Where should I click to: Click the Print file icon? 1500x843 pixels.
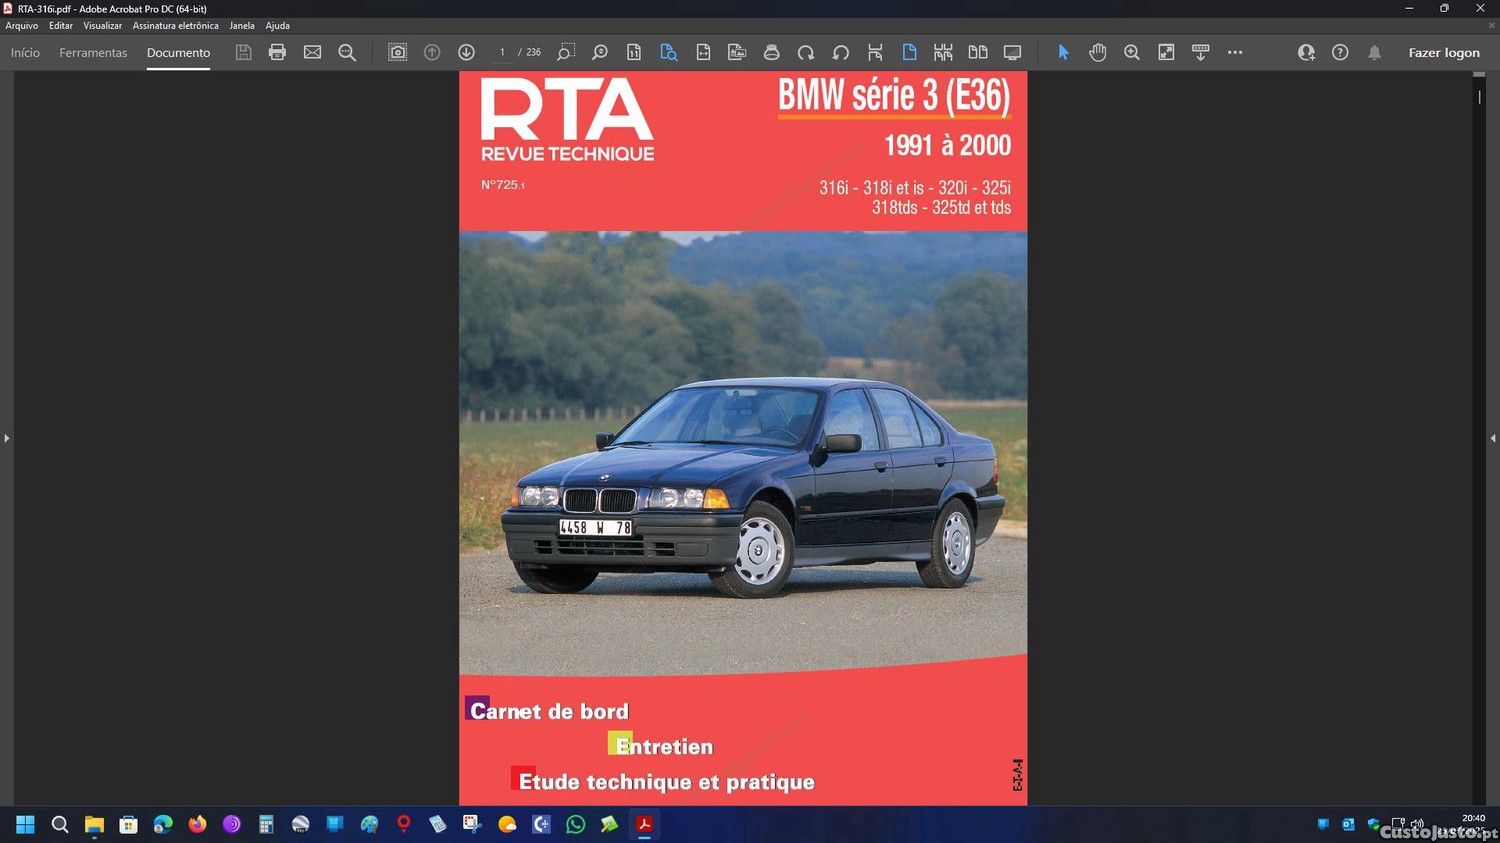pyautogui.click(x=277, y=52)
